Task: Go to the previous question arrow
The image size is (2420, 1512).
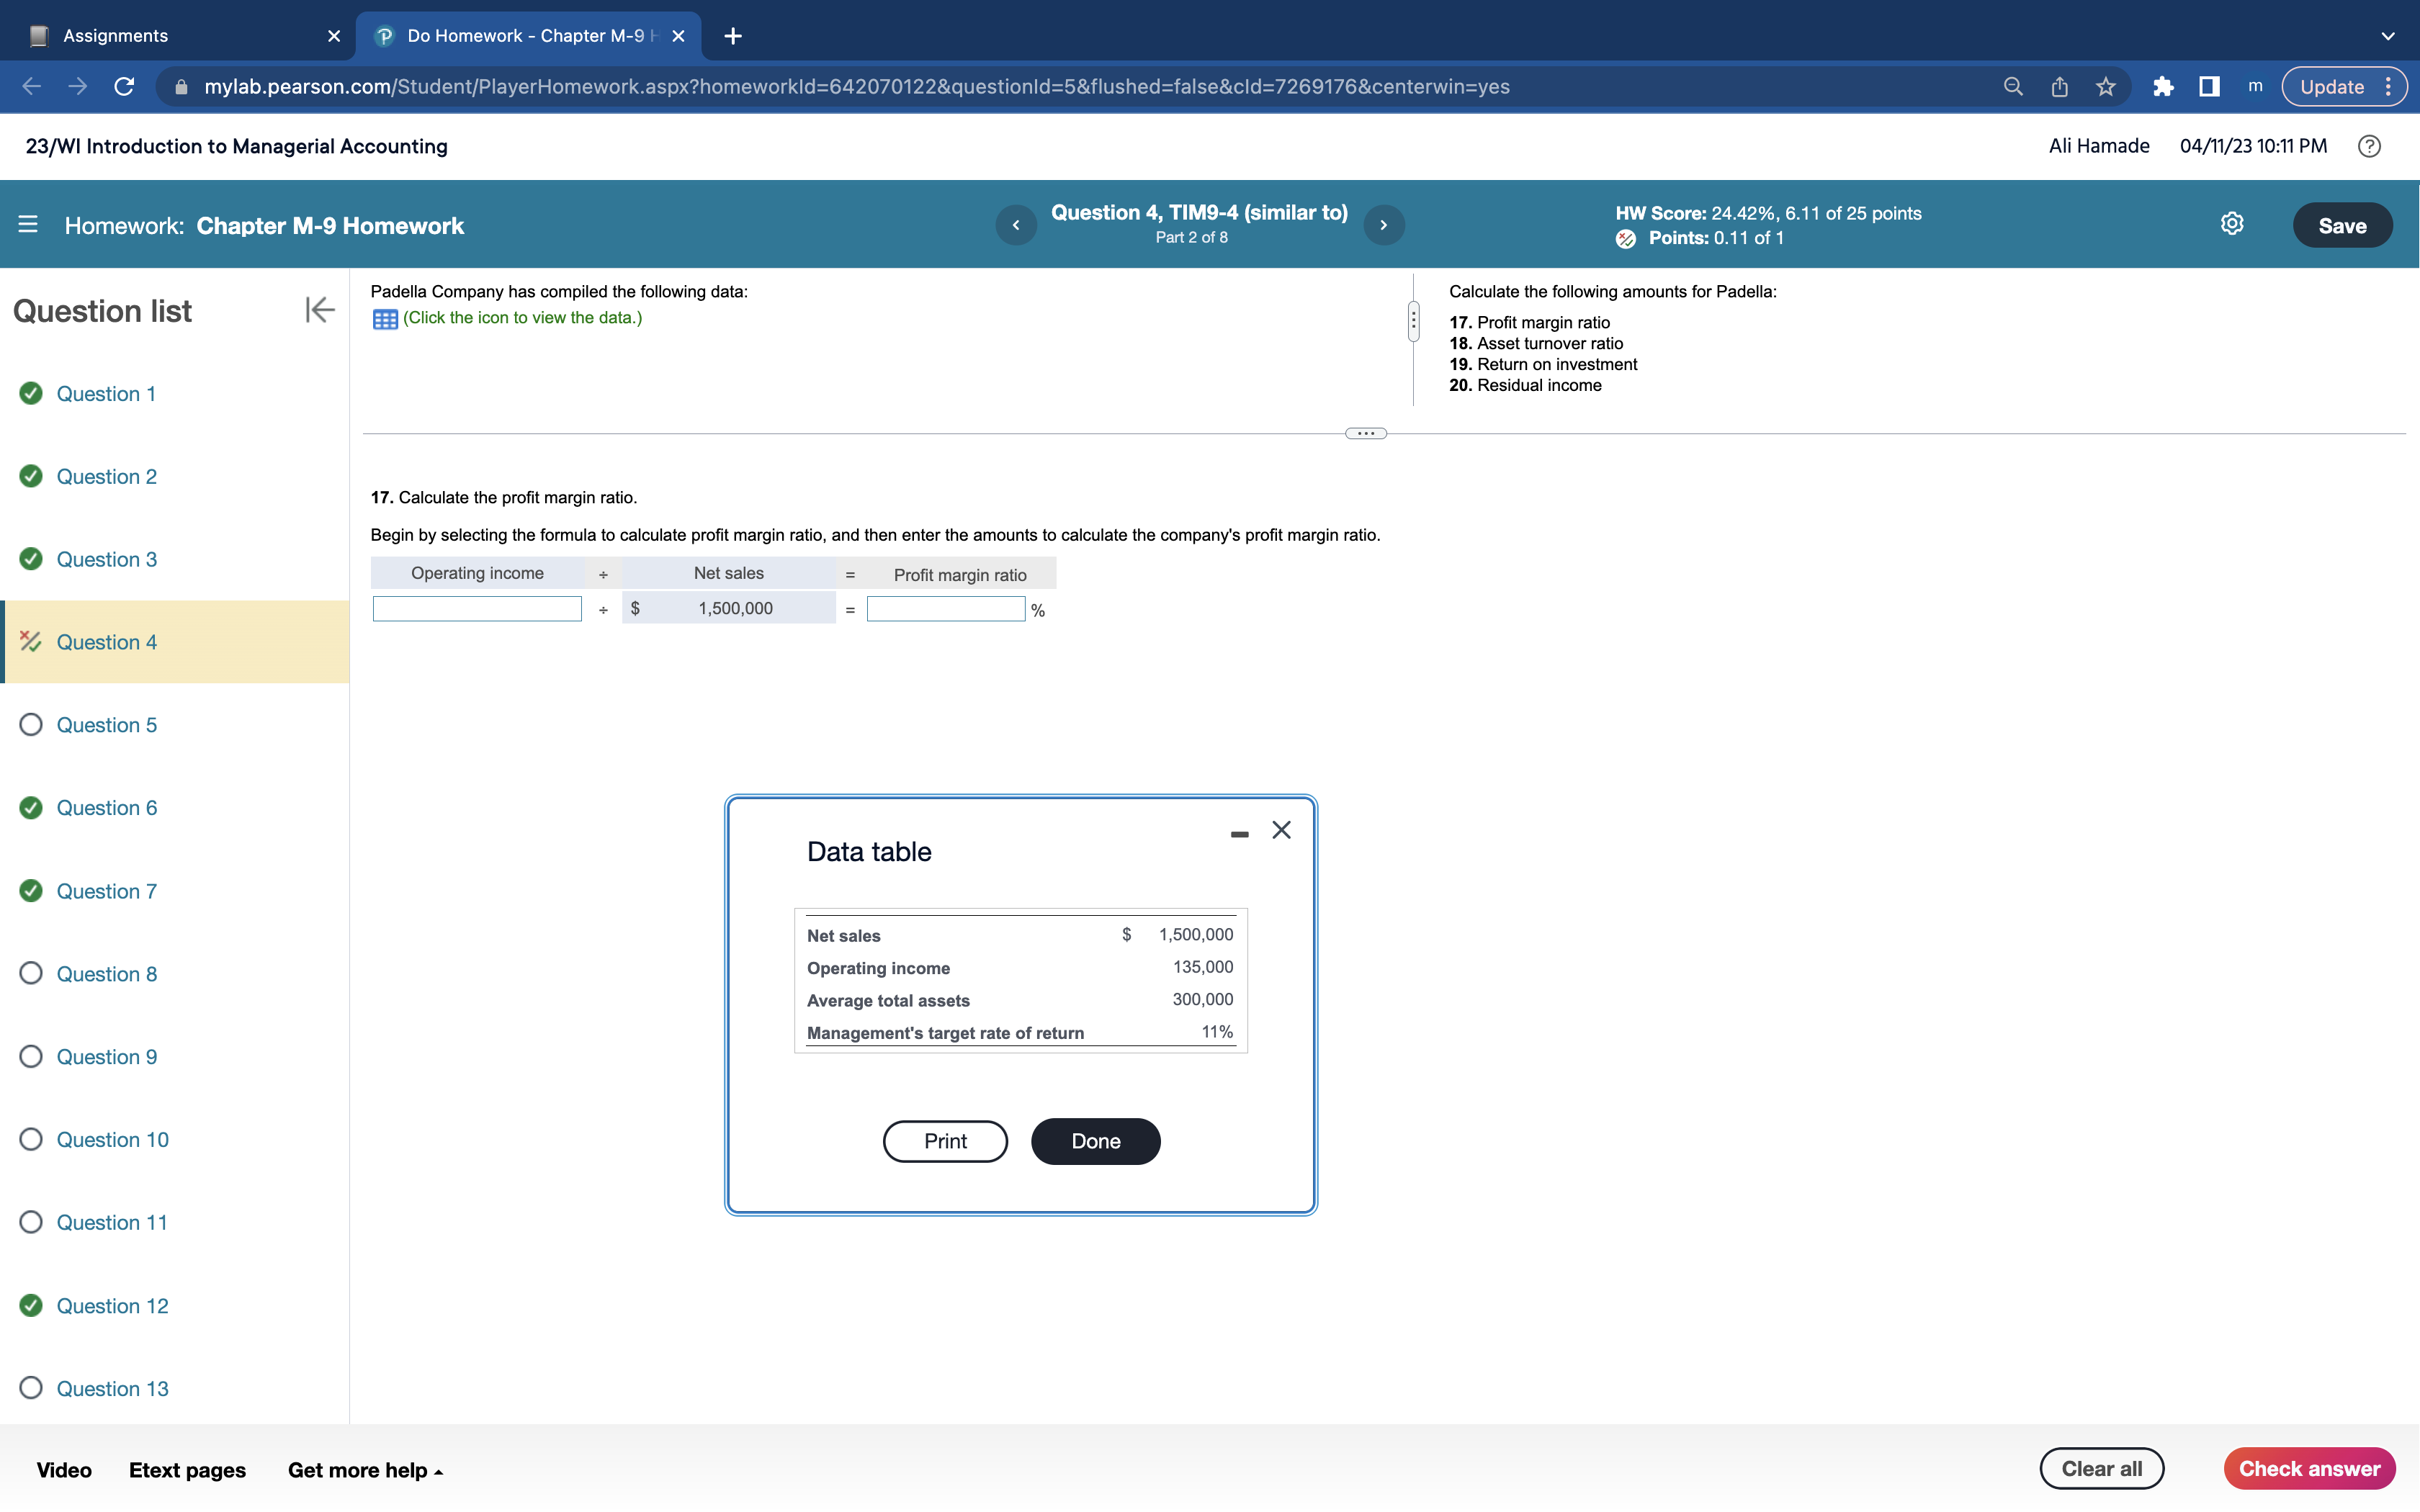Action: 1016,225
